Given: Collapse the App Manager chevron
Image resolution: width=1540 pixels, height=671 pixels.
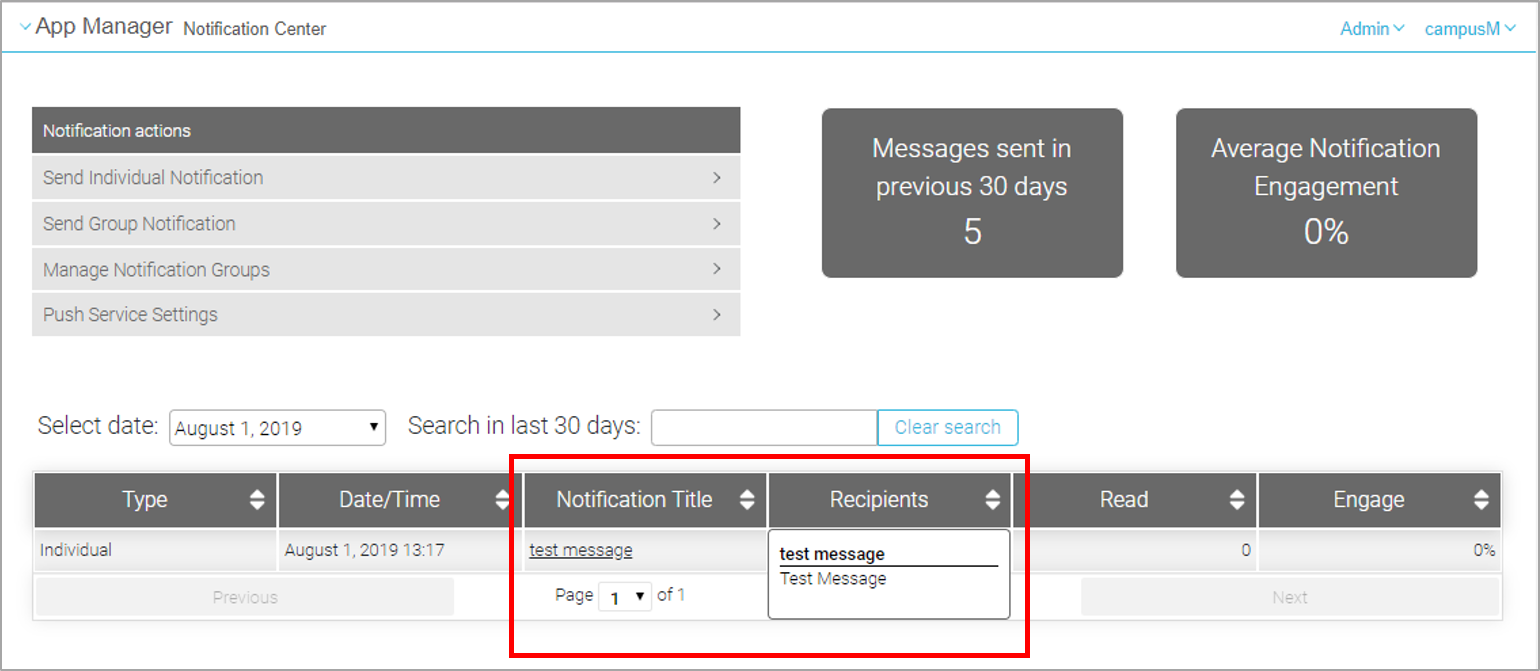Looking at the screenshot, I should [26, 27].
